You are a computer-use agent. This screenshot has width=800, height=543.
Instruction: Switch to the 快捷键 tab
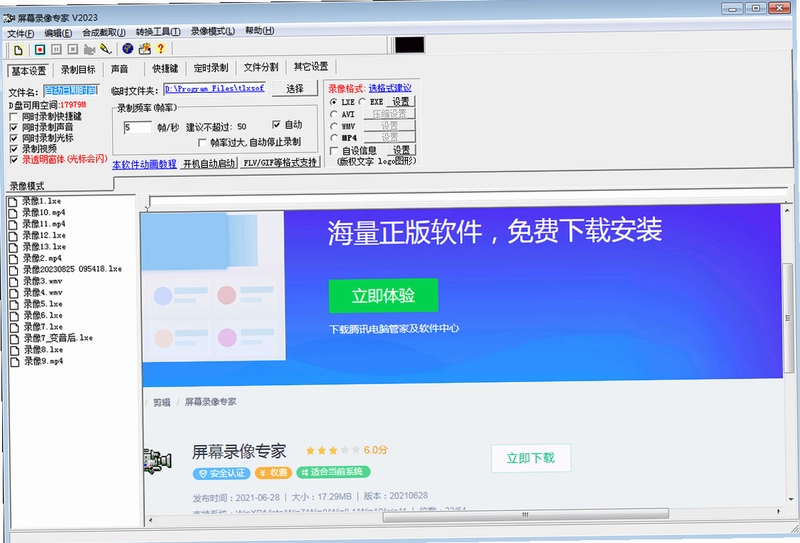(165, 68)
